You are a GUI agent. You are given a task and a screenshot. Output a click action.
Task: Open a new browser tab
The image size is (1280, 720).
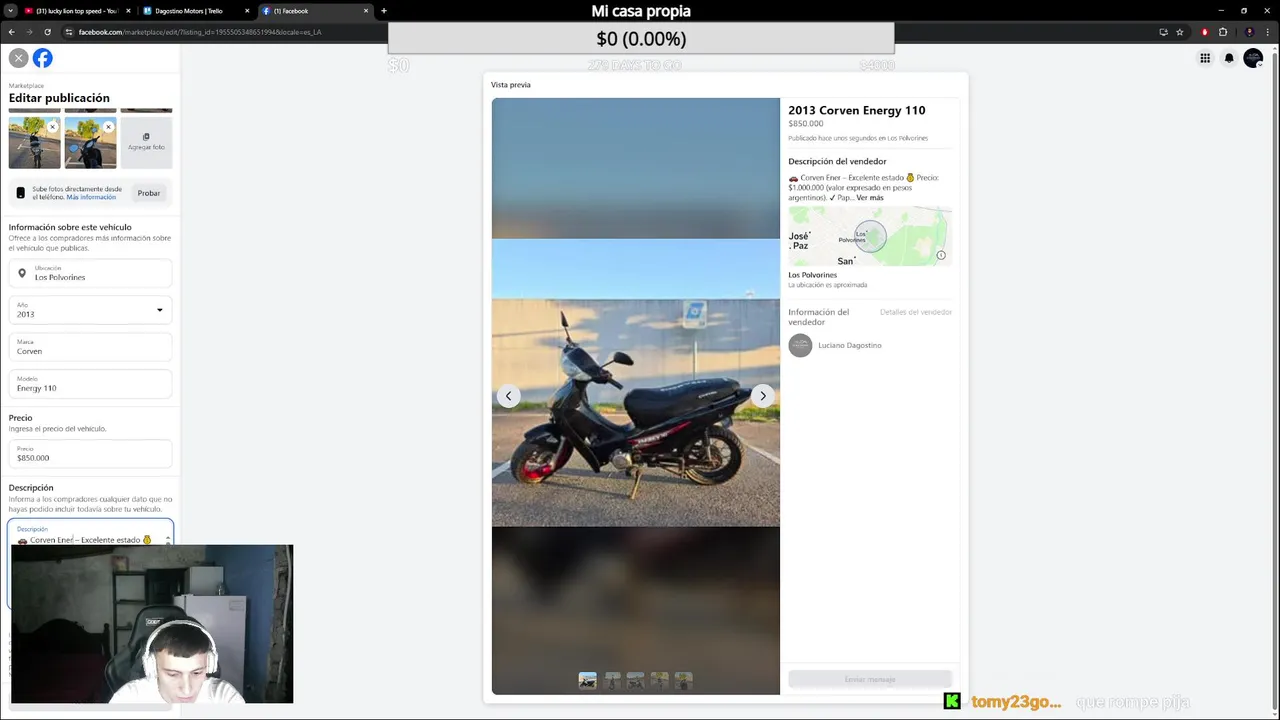point(384,11)
